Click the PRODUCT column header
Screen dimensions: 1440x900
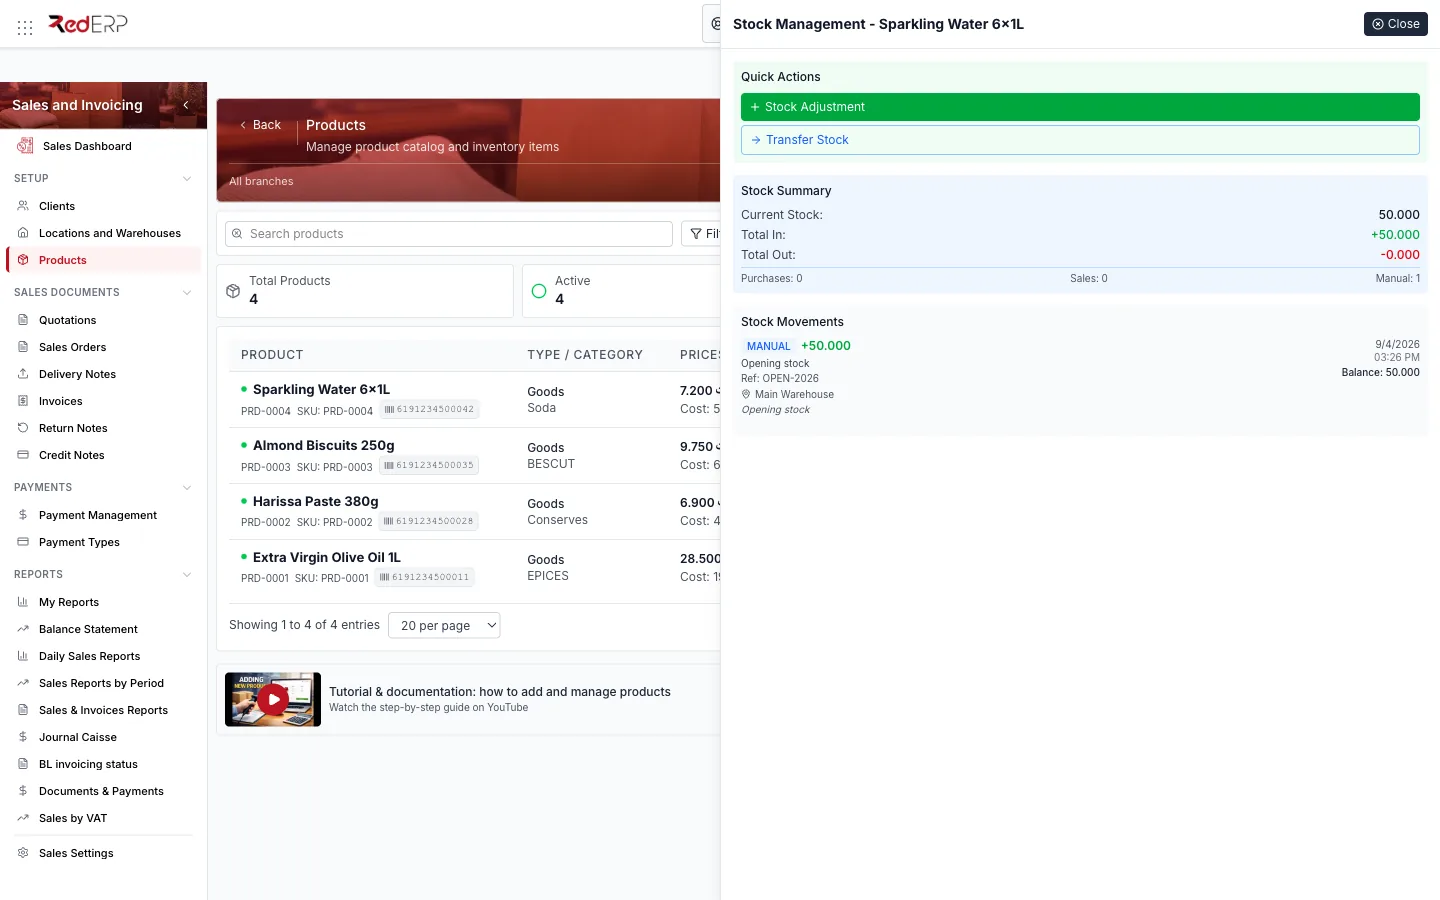point(272,355)
